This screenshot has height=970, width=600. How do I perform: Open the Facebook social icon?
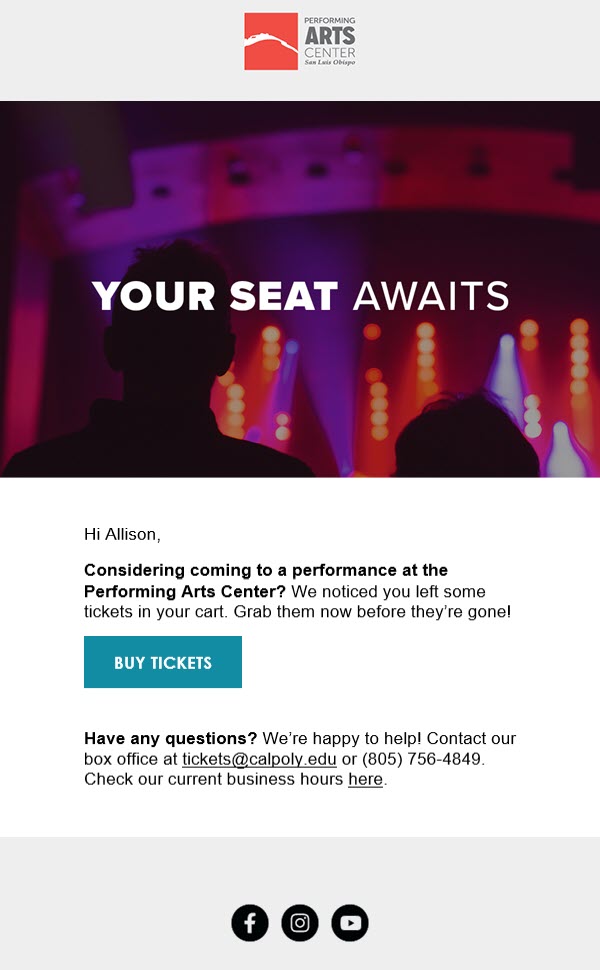(x=250, y=923)
